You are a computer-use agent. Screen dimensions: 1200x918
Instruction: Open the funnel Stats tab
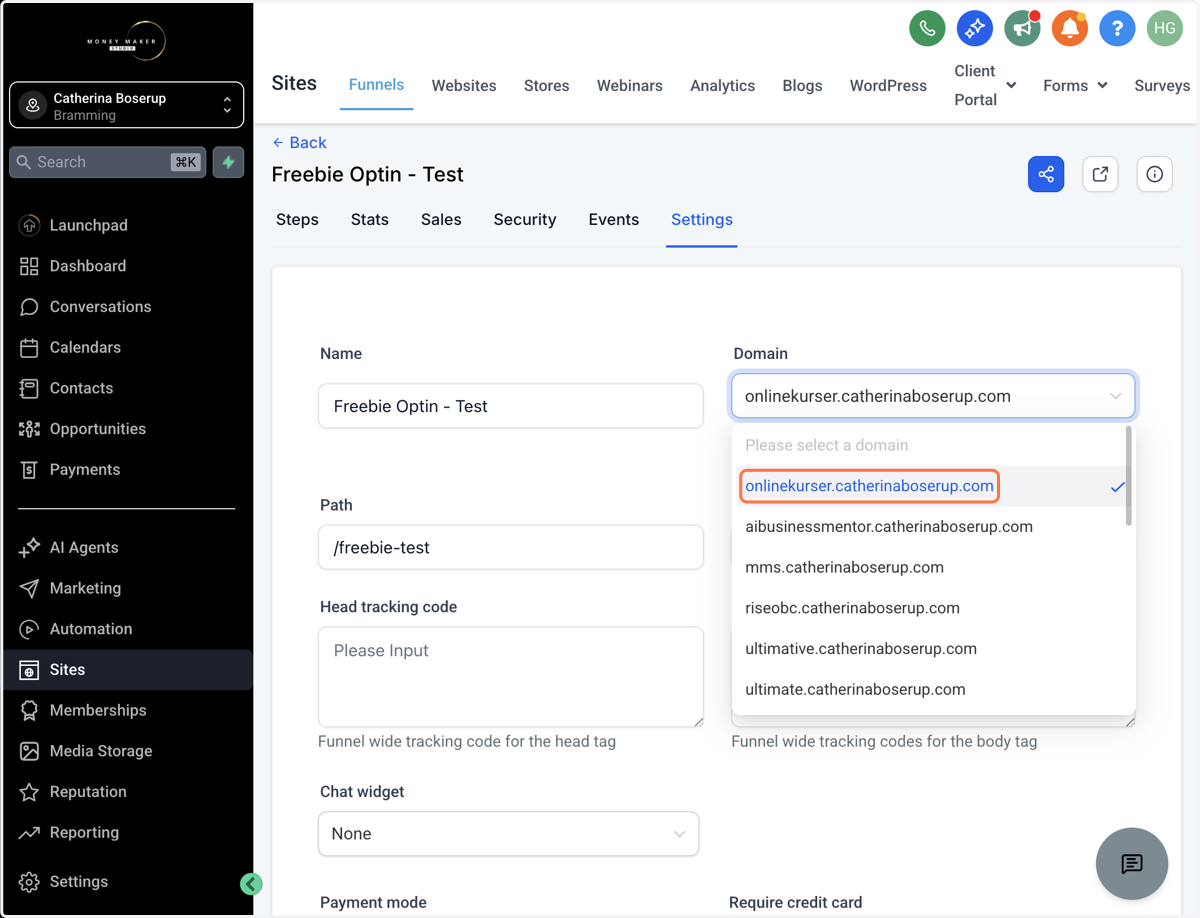tap(369, 220)
